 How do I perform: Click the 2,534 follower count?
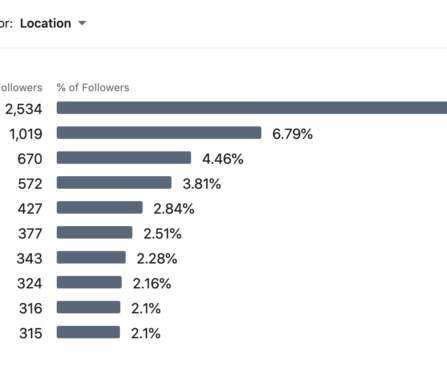(23, 109)
